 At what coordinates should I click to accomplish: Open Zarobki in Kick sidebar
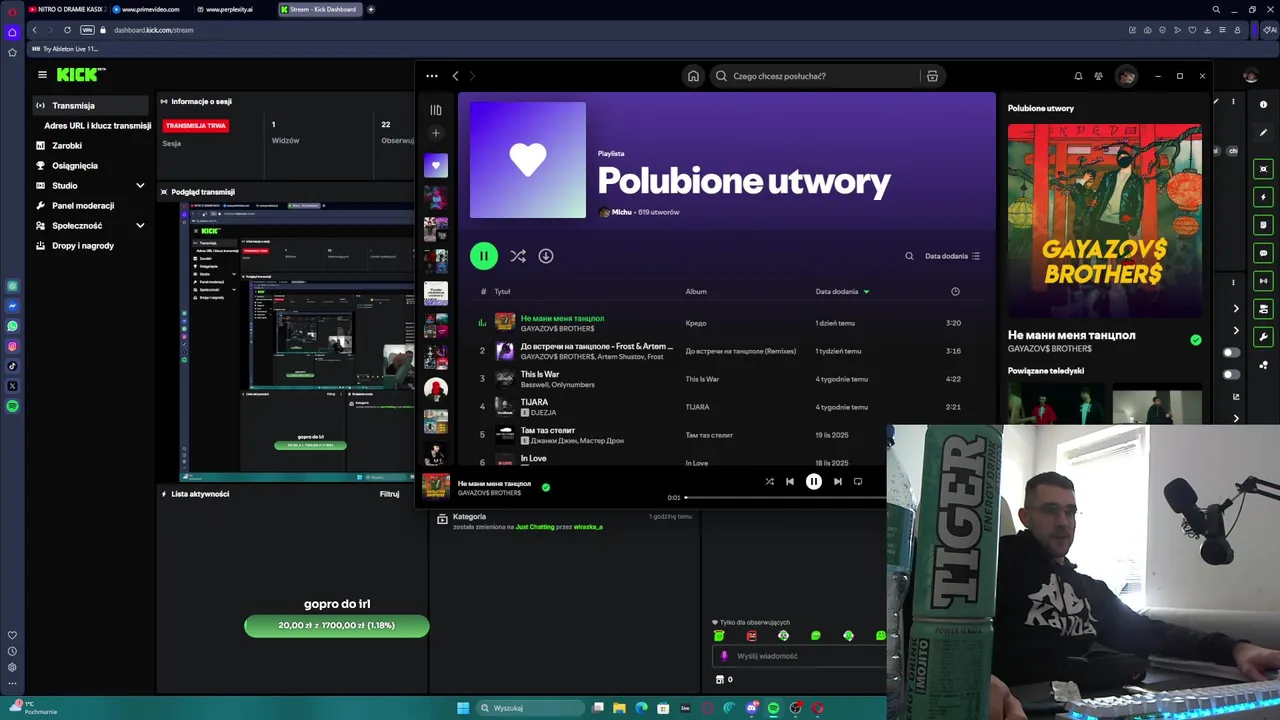[x=67, y=145]
